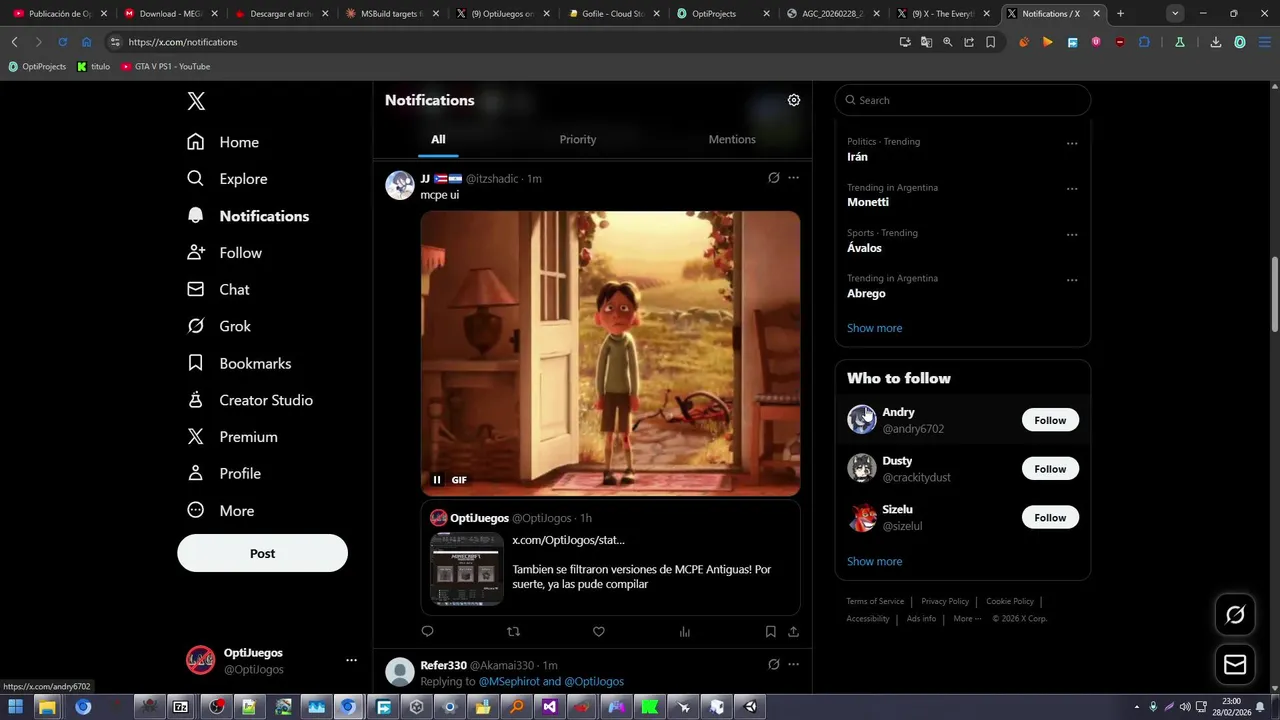The width and height of the screenshot is (1280, 720).
Task: Expand the More sidebar menu
Action: pos(221,511)
